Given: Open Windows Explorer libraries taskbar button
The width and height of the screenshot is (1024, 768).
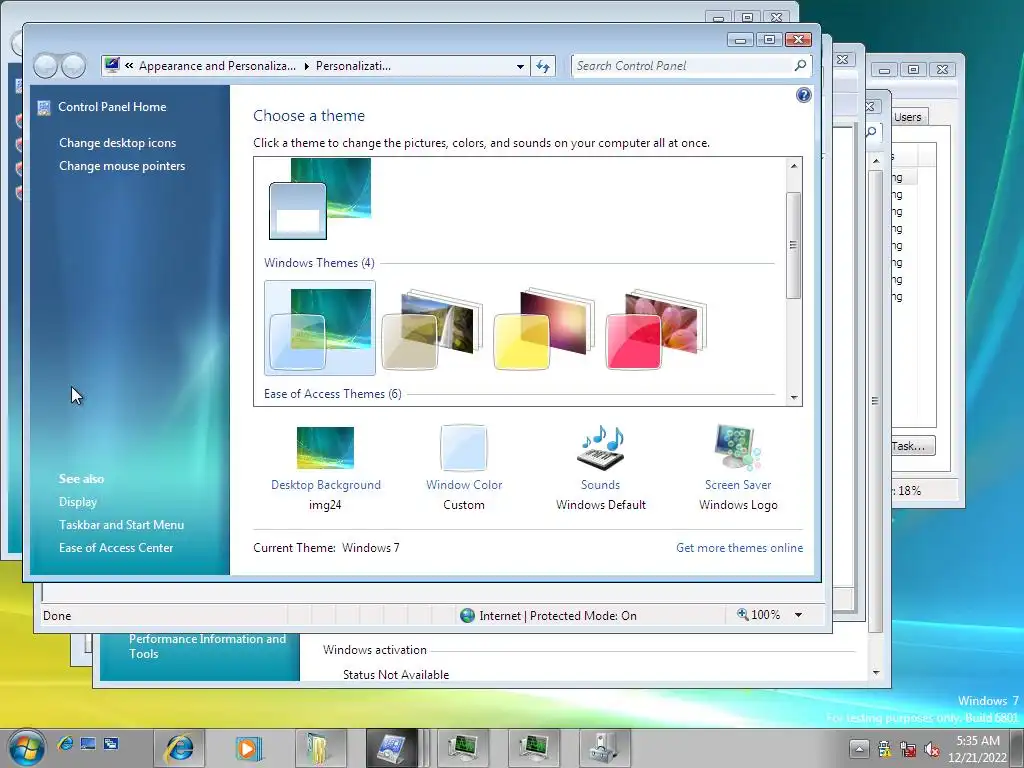Looking at the screenshot, I should 319,748.
